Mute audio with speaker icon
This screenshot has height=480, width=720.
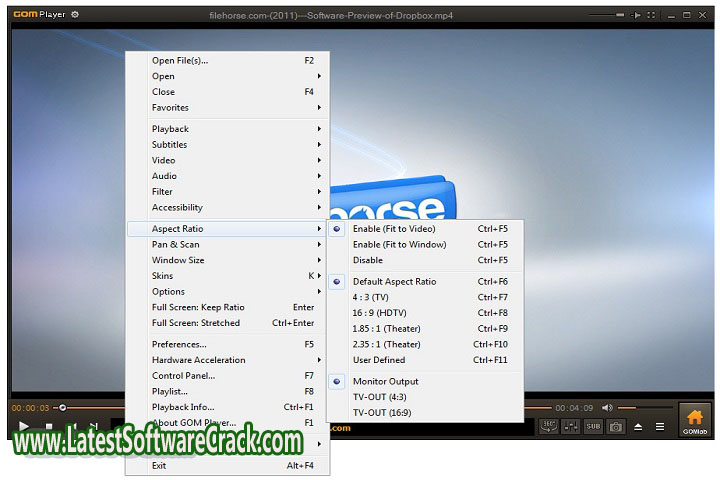point(607,407)
